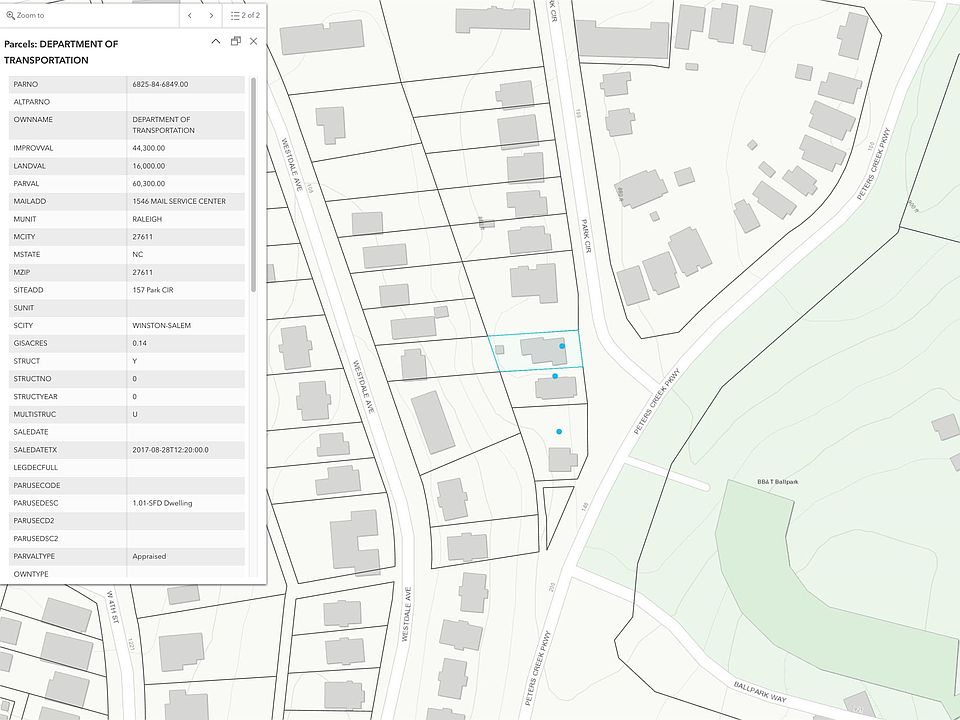Click blue point below the highlighted parcel
The height and width of the screenshot is (720, 960).
pos(555,376)
